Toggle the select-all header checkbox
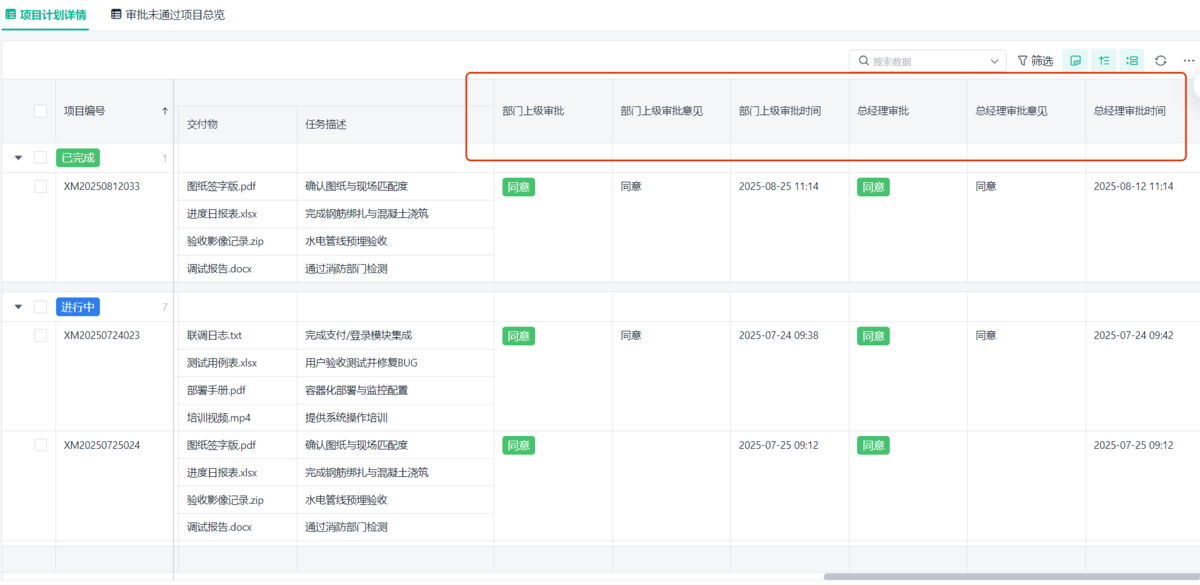This screenshot has height=585, width=1200. [x=41, y=111]
